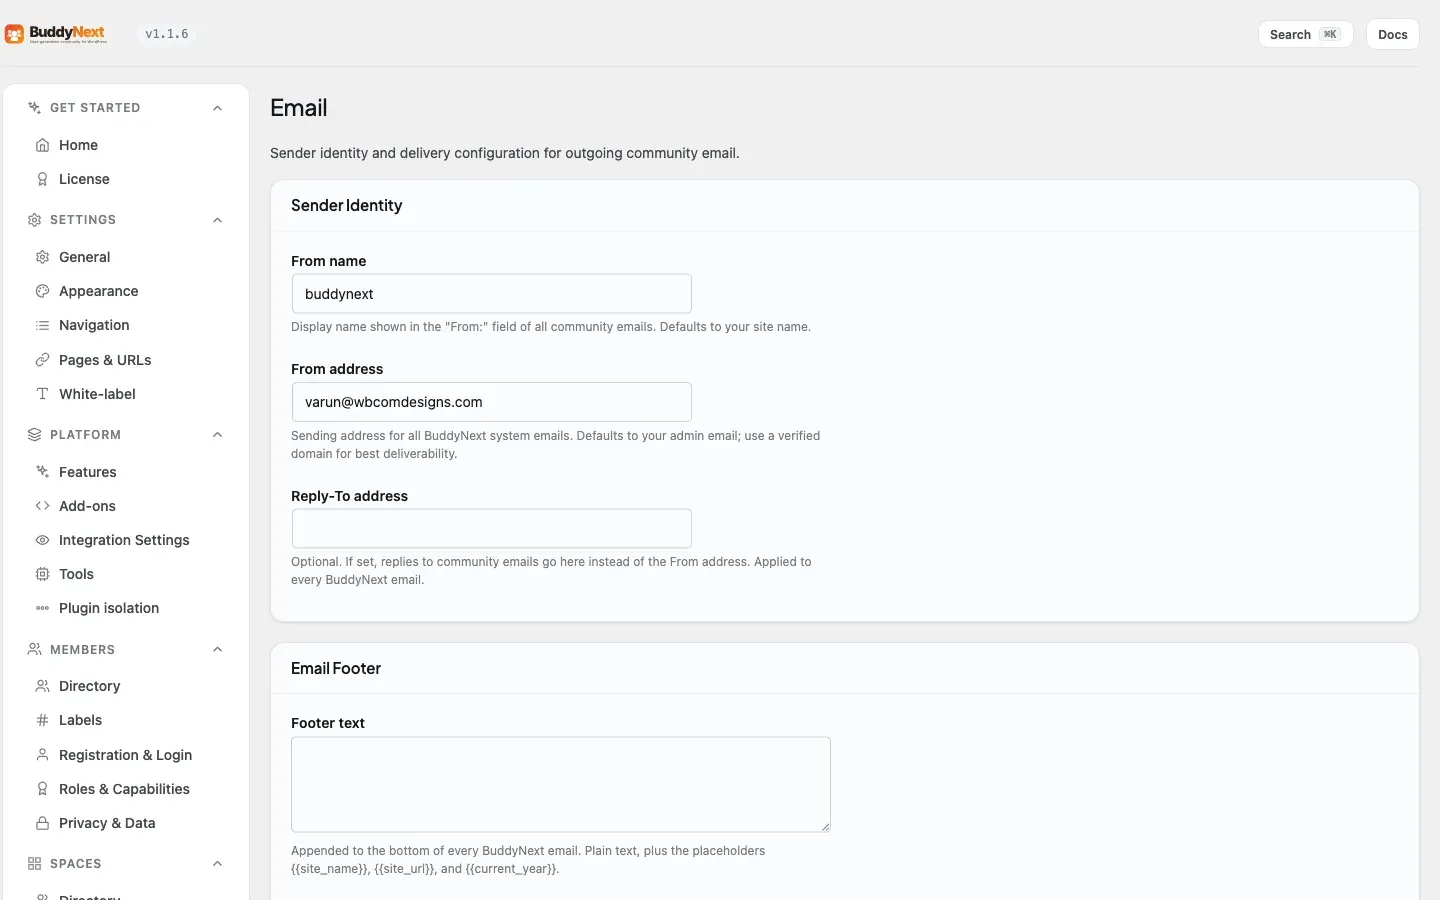1440x900 pixels.
Task: Open Registration & Login settings
Action: (x=126, y=755)
